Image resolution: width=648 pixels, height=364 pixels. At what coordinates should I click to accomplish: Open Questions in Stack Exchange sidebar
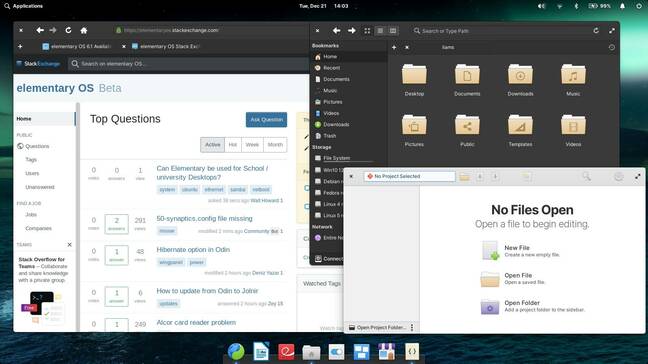[37, 146]
